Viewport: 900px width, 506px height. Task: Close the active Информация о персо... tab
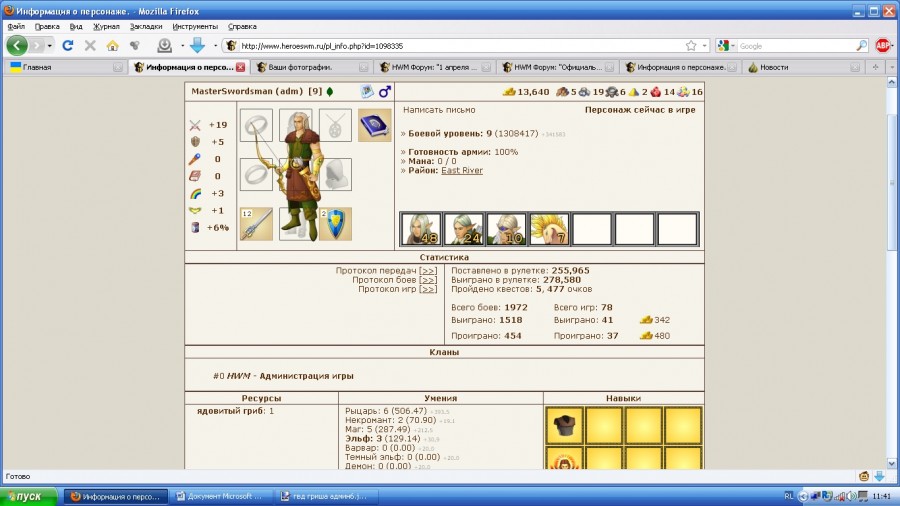(240, 67)
